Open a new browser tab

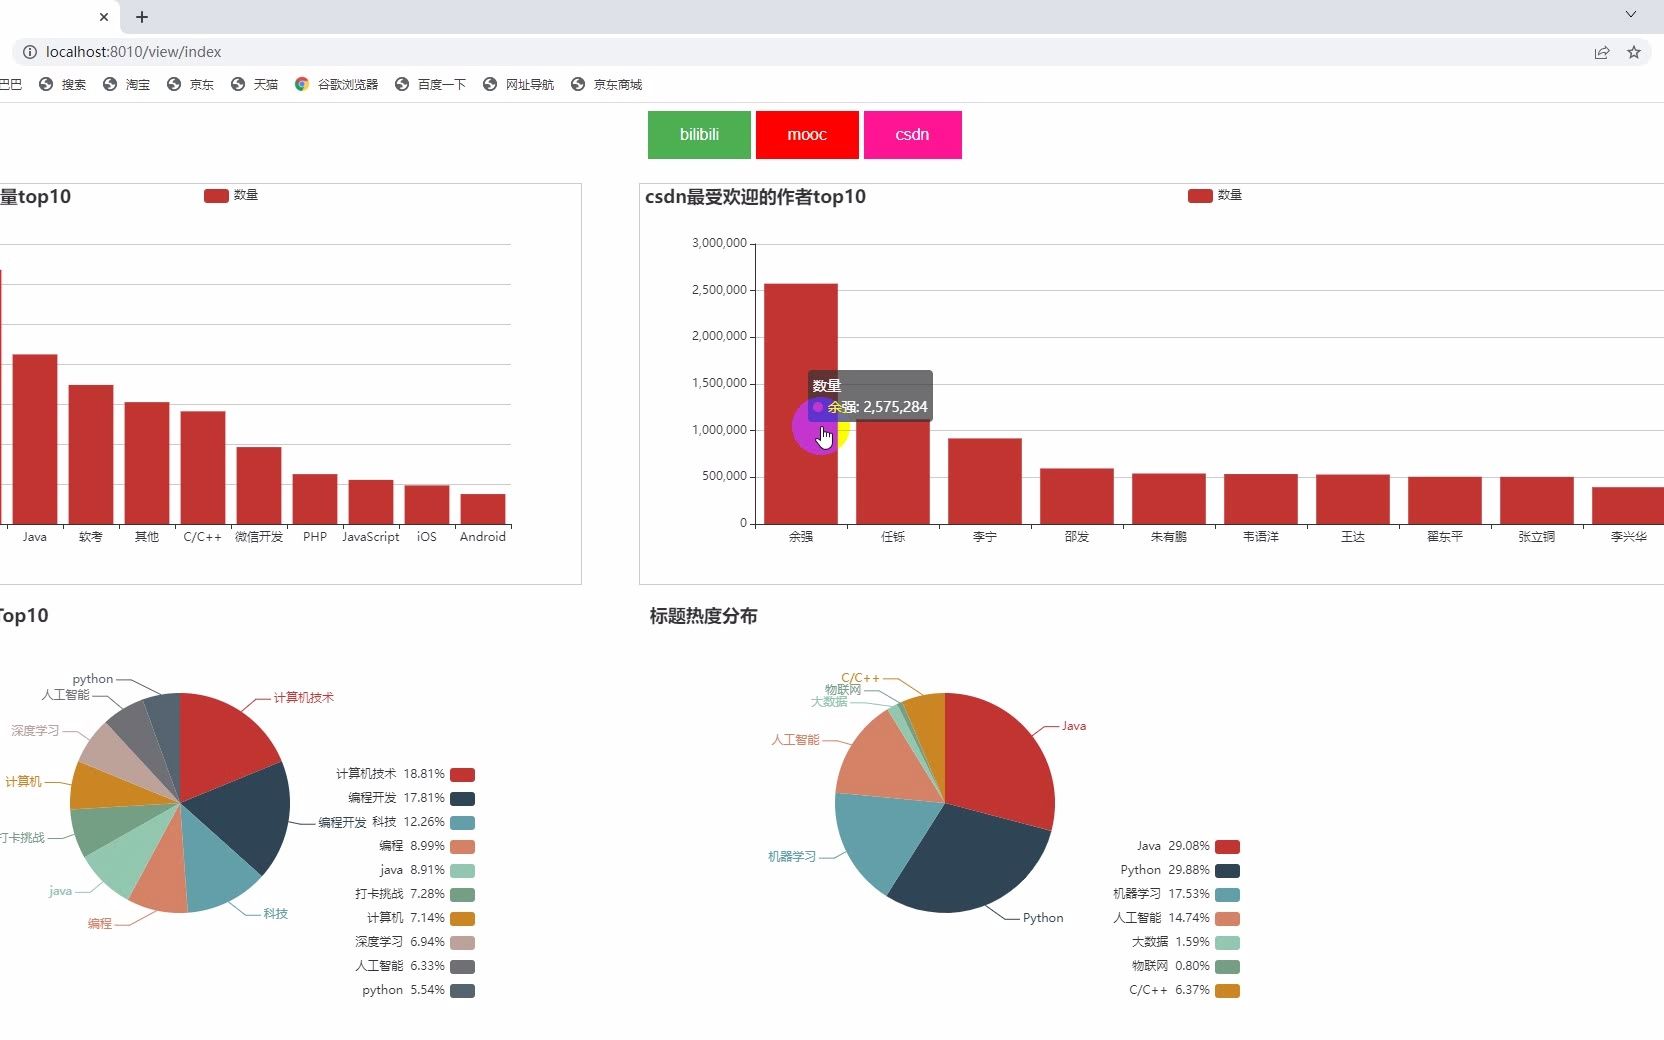tap(142, 17)
